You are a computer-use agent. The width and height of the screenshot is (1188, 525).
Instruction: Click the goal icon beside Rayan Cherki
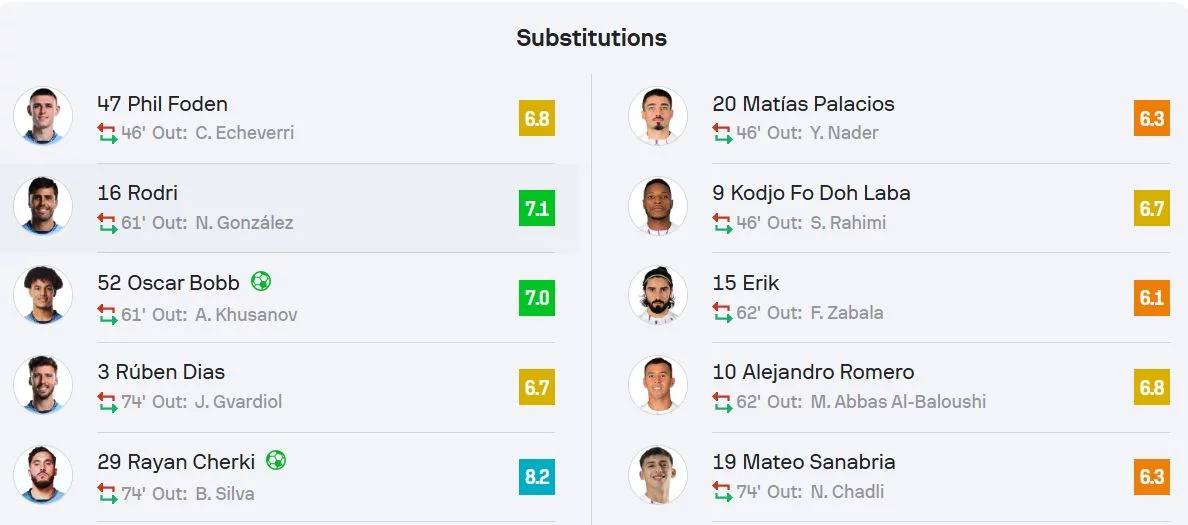pyautogui.click(x=276, y=461)
